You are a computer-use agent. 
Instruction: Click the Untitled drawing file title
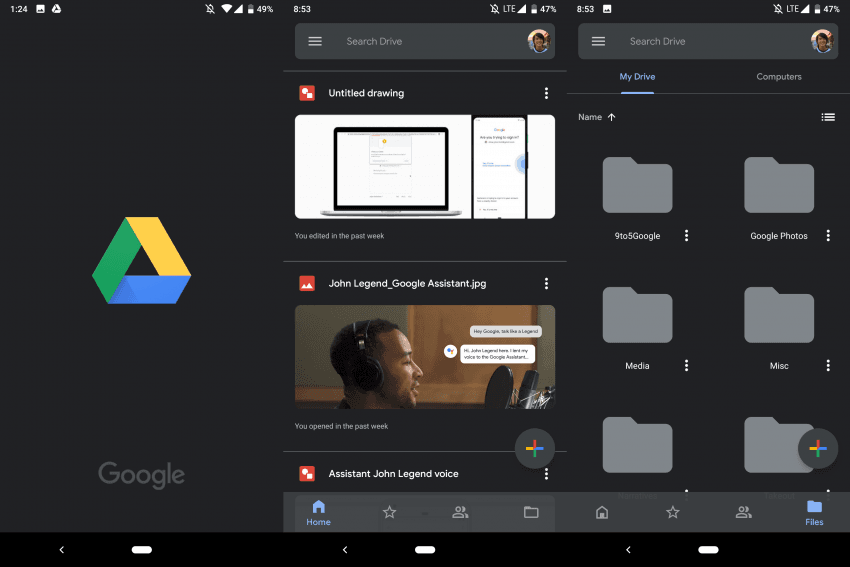(366, 93)
